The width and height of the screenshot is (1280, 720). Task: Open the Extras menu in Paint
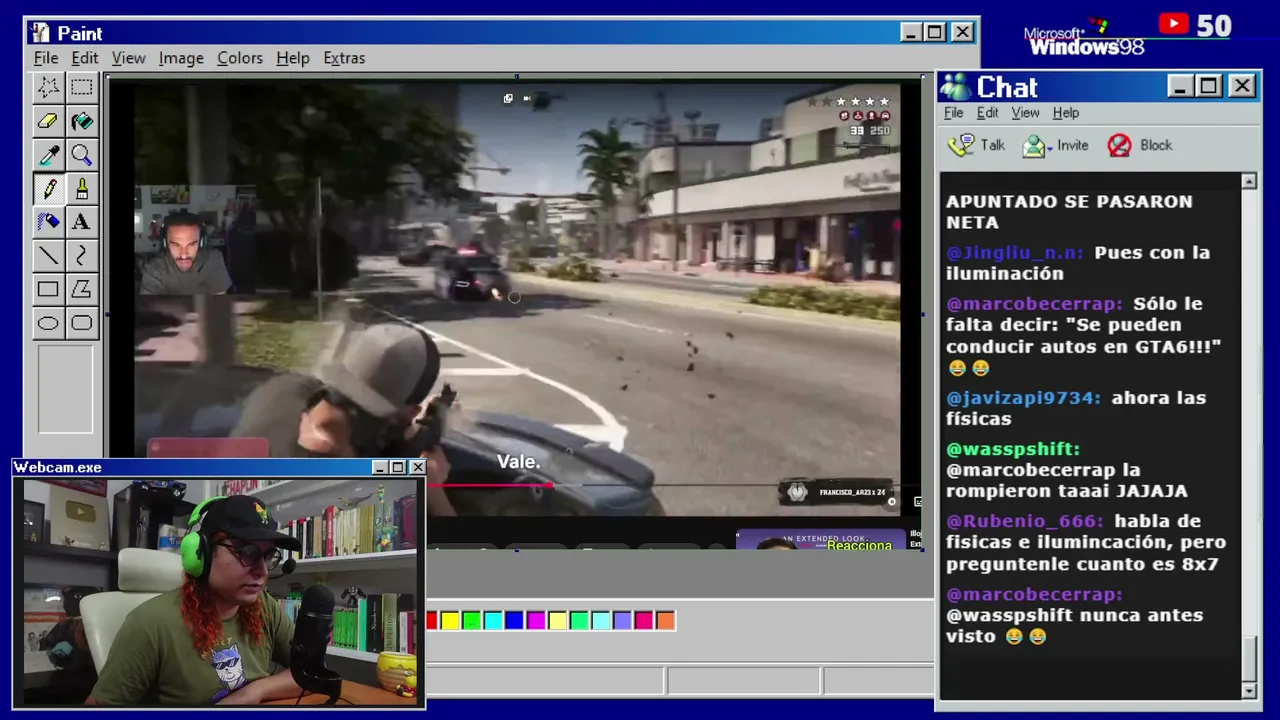coord(344,58)
